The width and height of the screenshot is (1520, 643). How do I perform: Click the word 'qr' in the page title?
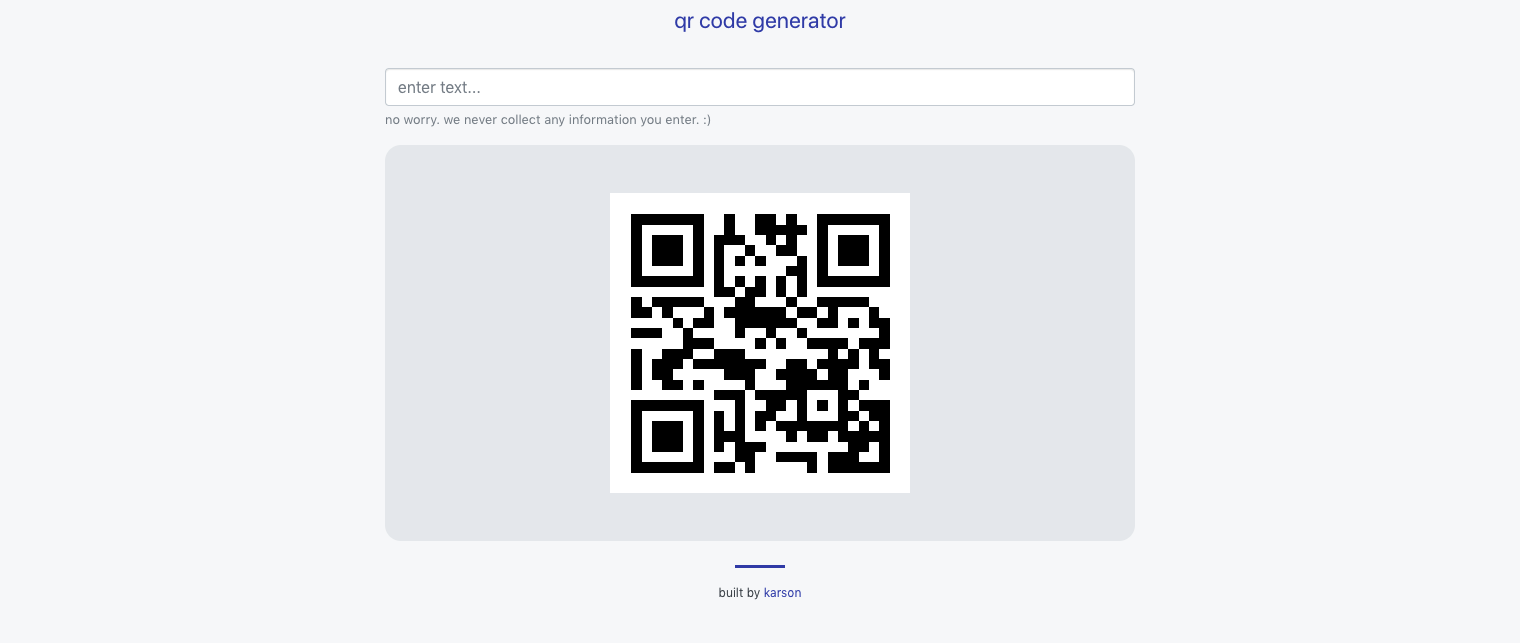click(x=684, y=22)
